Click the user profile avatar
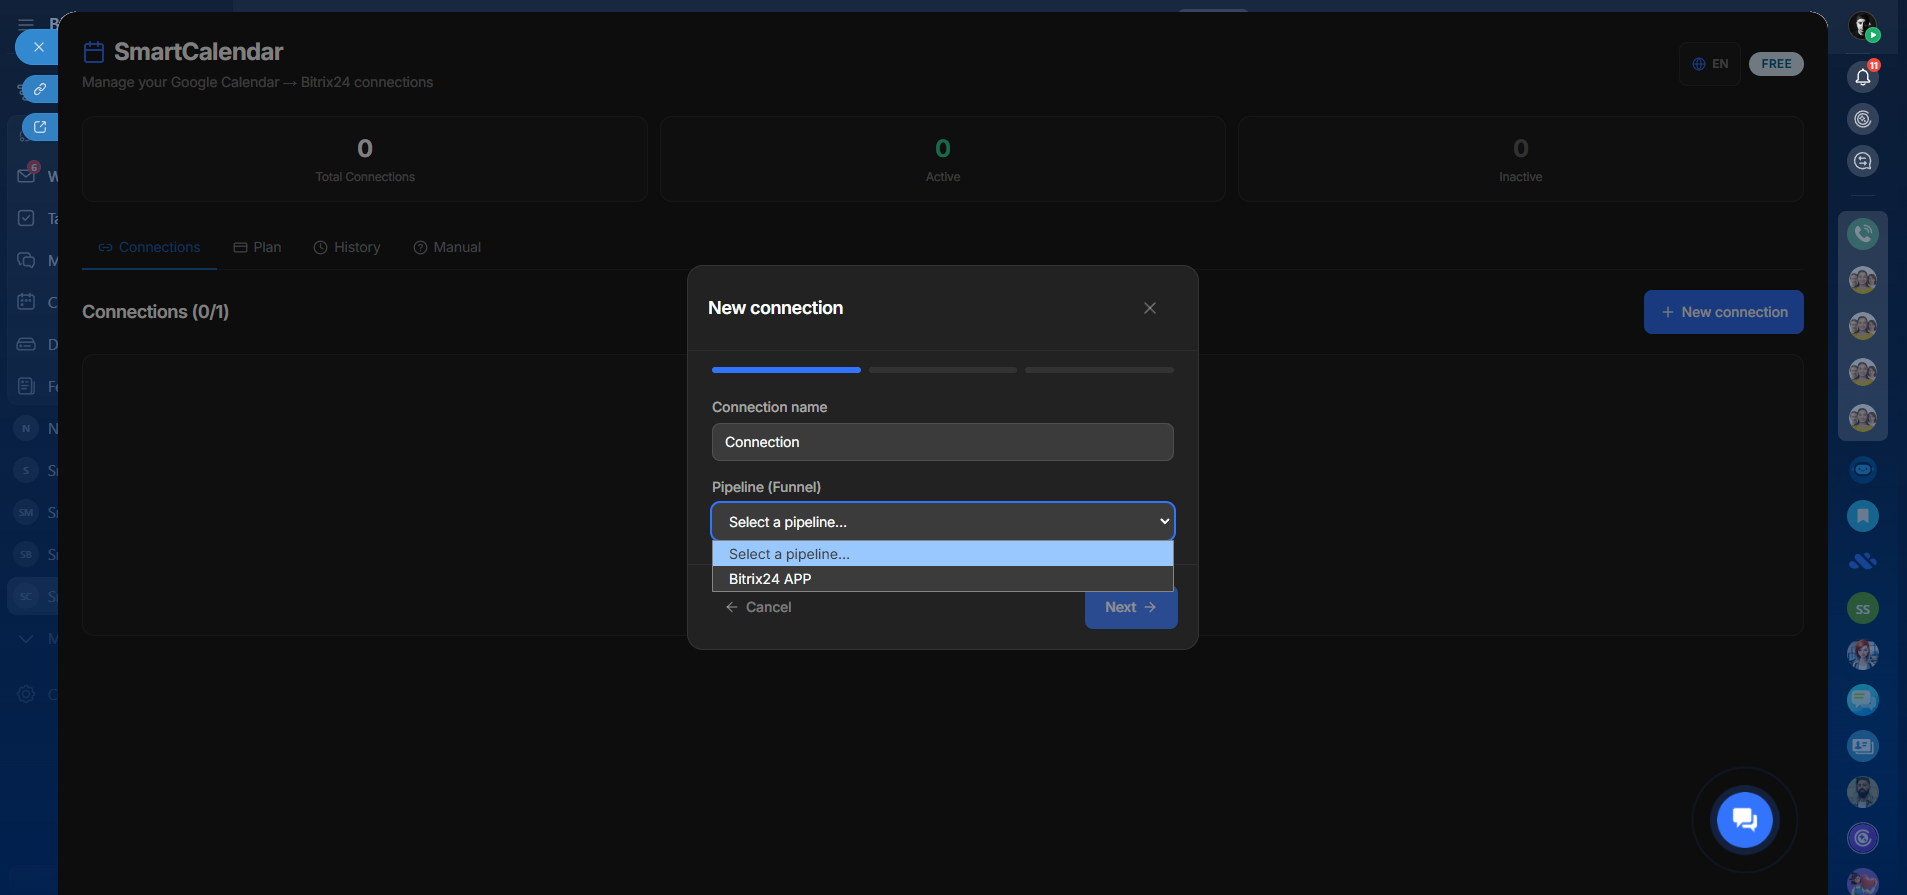 pos(1862,27)
